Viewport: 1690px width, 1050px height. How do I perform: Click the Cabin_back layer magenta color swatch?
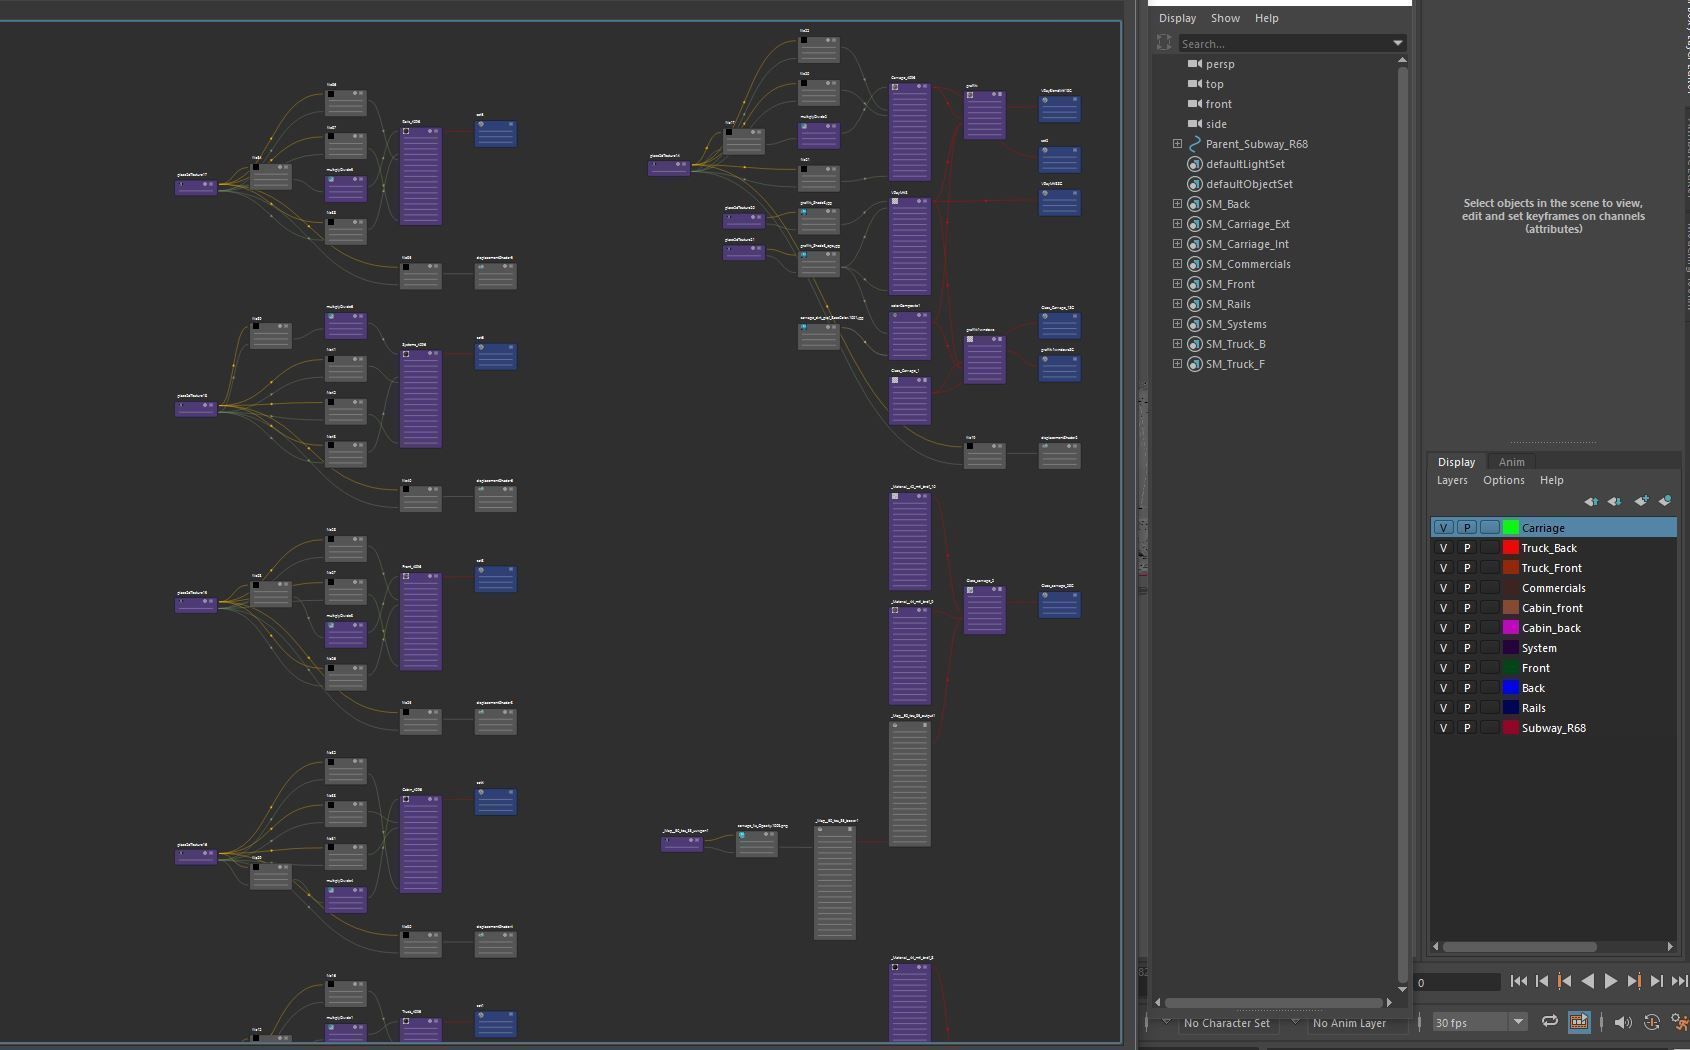pyautogui.click(x=1511, y=628)
